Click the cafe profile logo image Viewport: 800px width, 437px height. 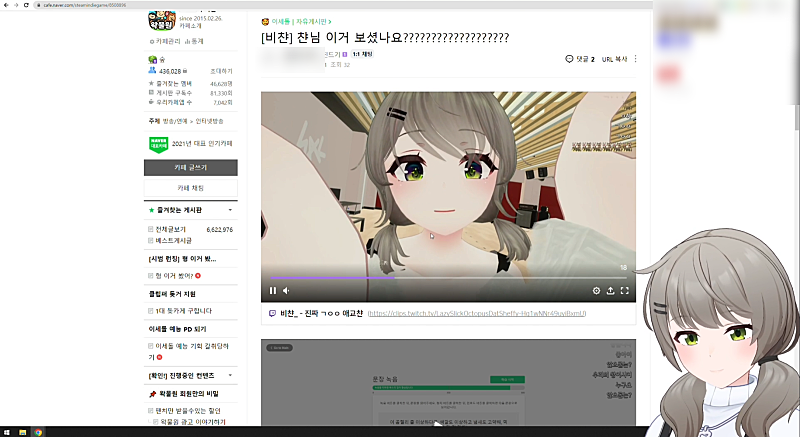pos(162,20)
